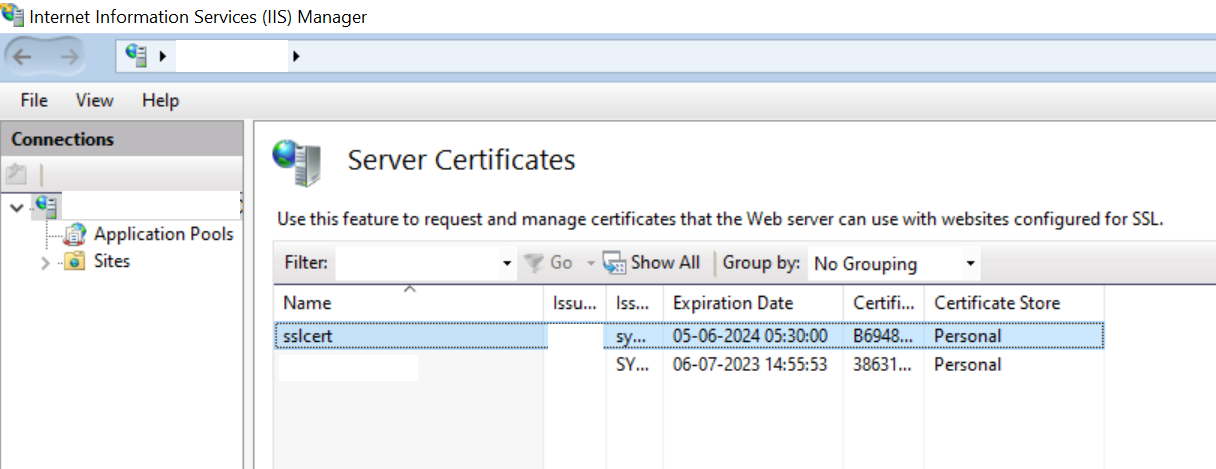Sort by the Certificate Store column header
Image resolution: width=1216 pixels, height=469 pixels.
pos(996,303)
